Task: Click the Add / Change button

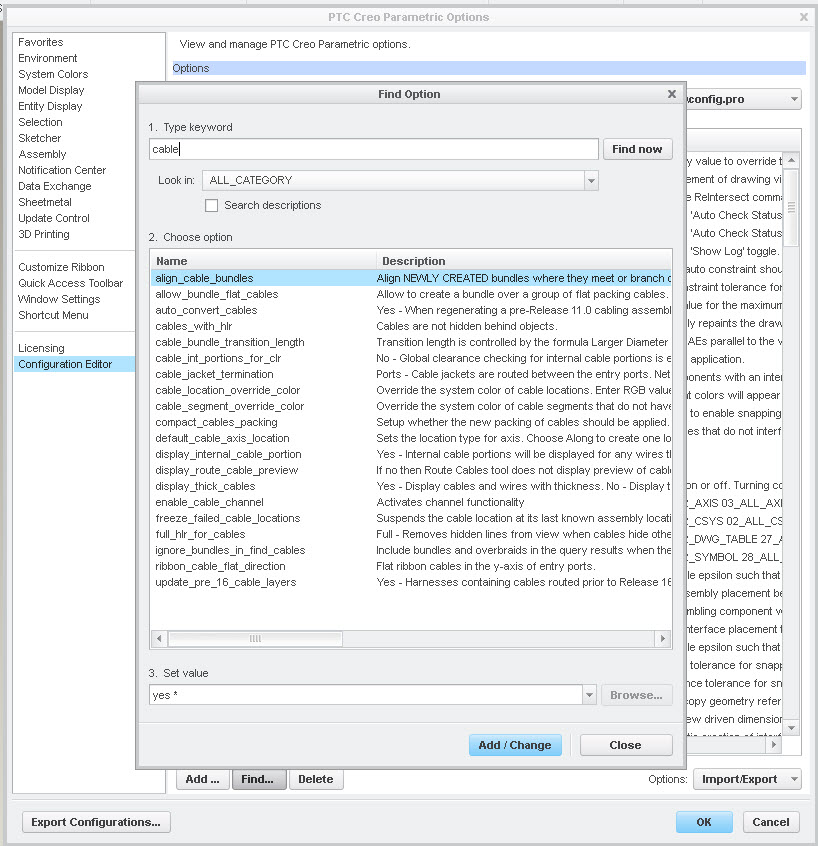Action: click(x=515, y=745)
